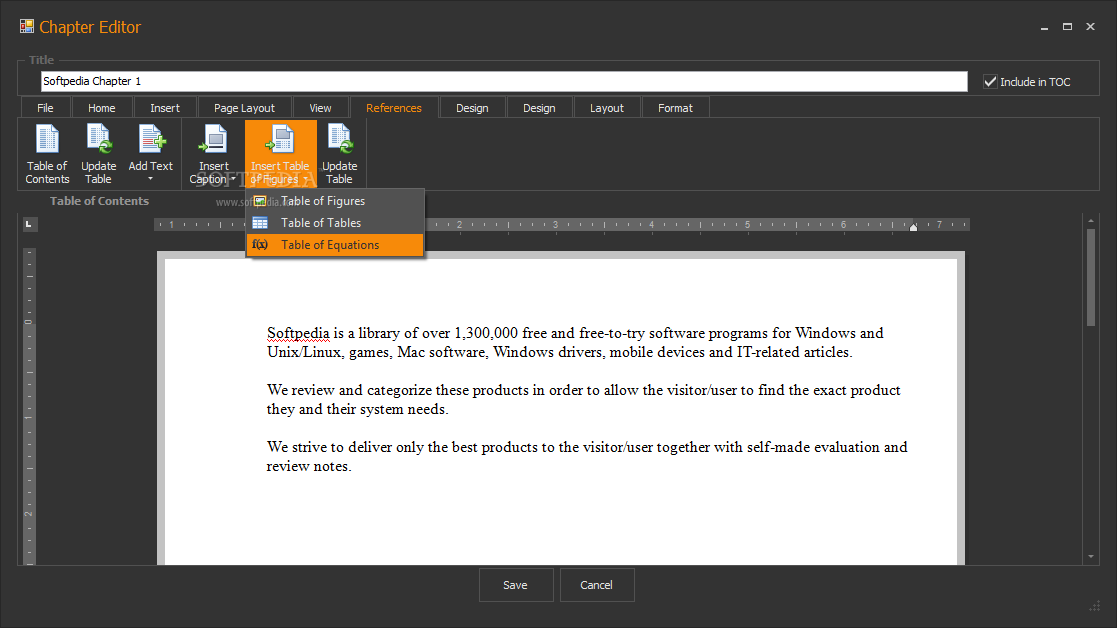Screen dimensions: 1117x628
Task: Click the scrollbar down arrow
Action: pyautogui.click(x=1091, y=556)
